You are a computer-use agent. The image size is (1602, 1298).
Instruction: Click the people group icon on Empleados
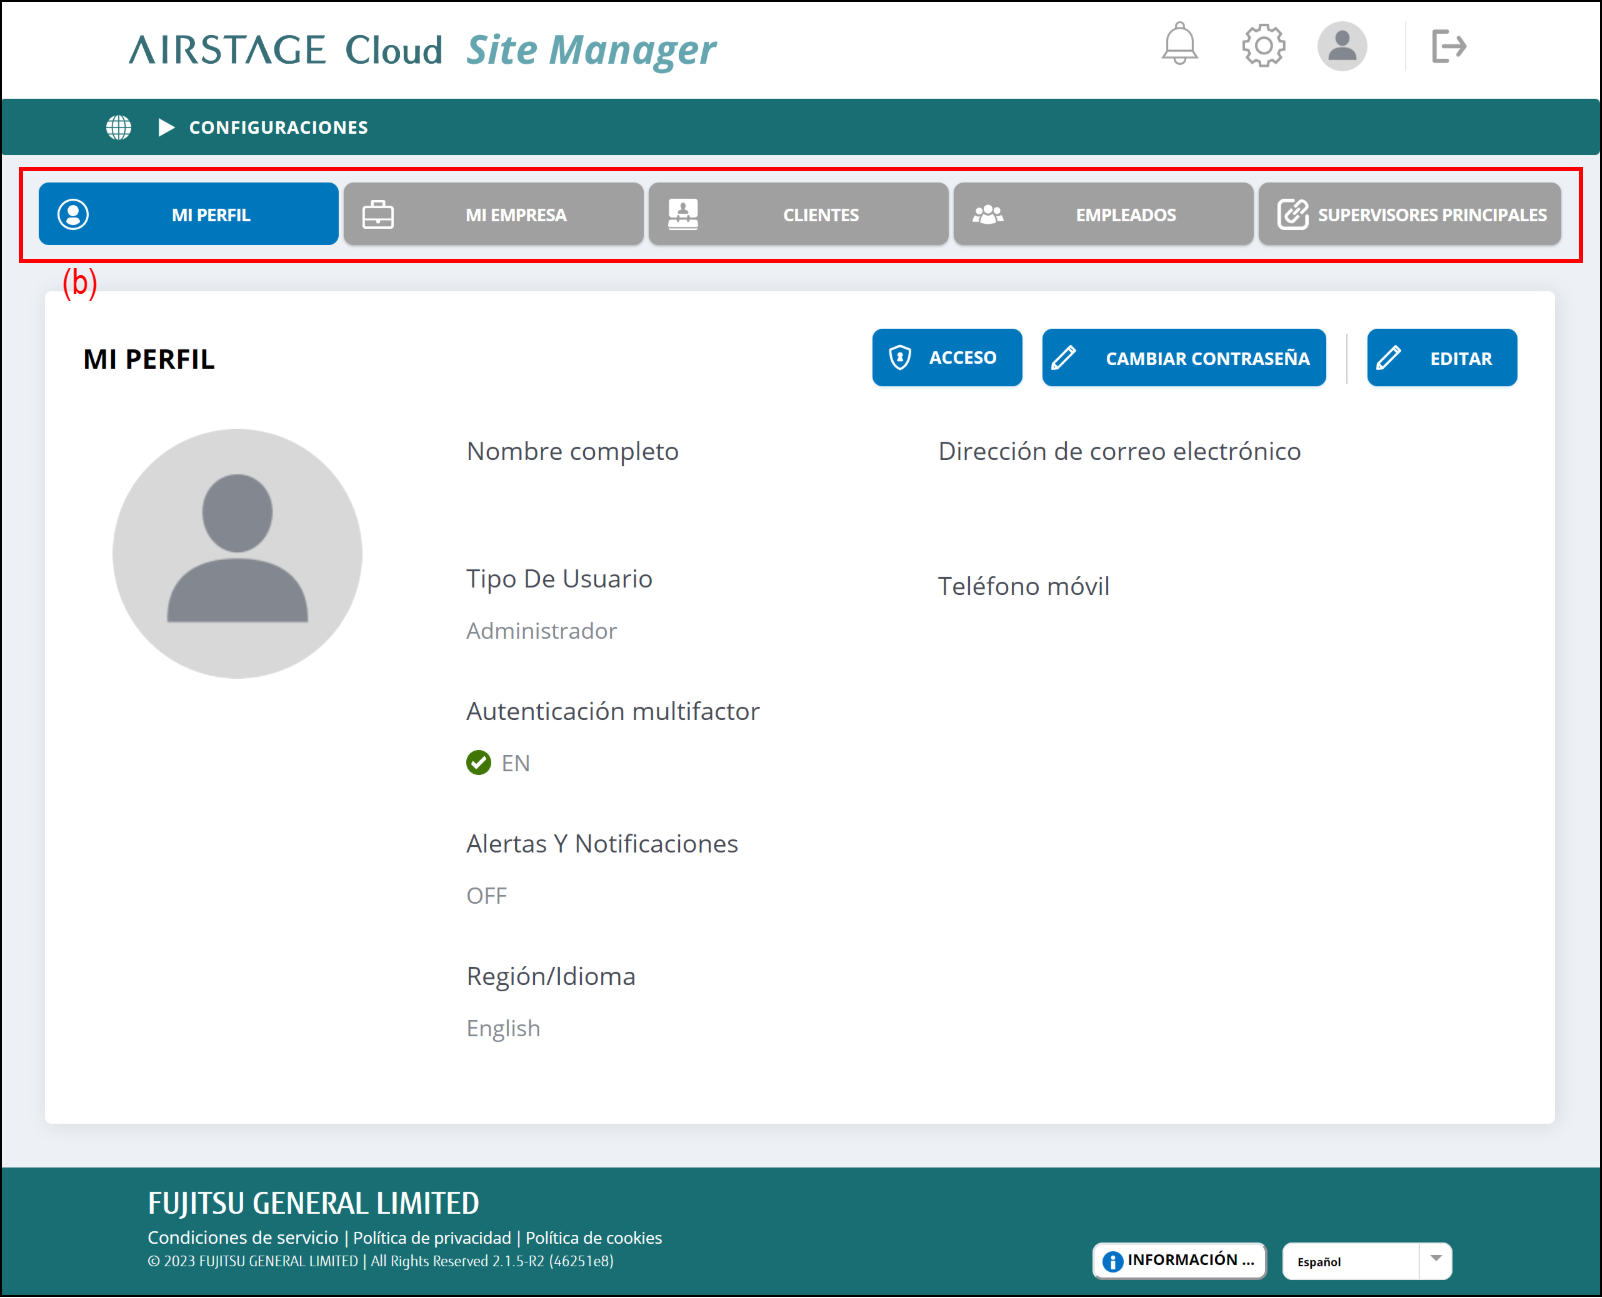coord(988,215)
